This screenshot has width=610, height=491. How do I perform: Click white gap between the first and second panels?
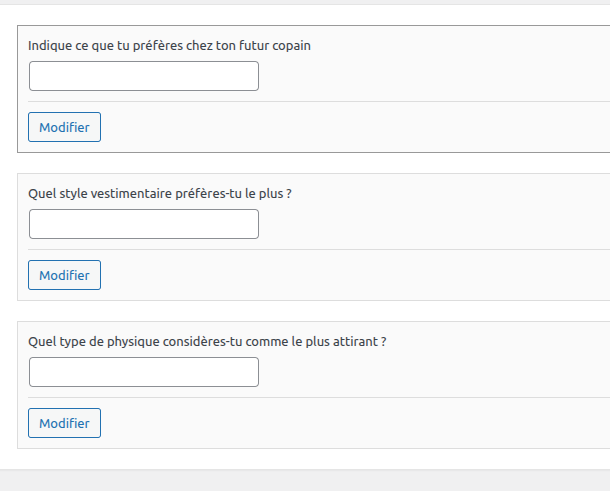tap(300, 163)
